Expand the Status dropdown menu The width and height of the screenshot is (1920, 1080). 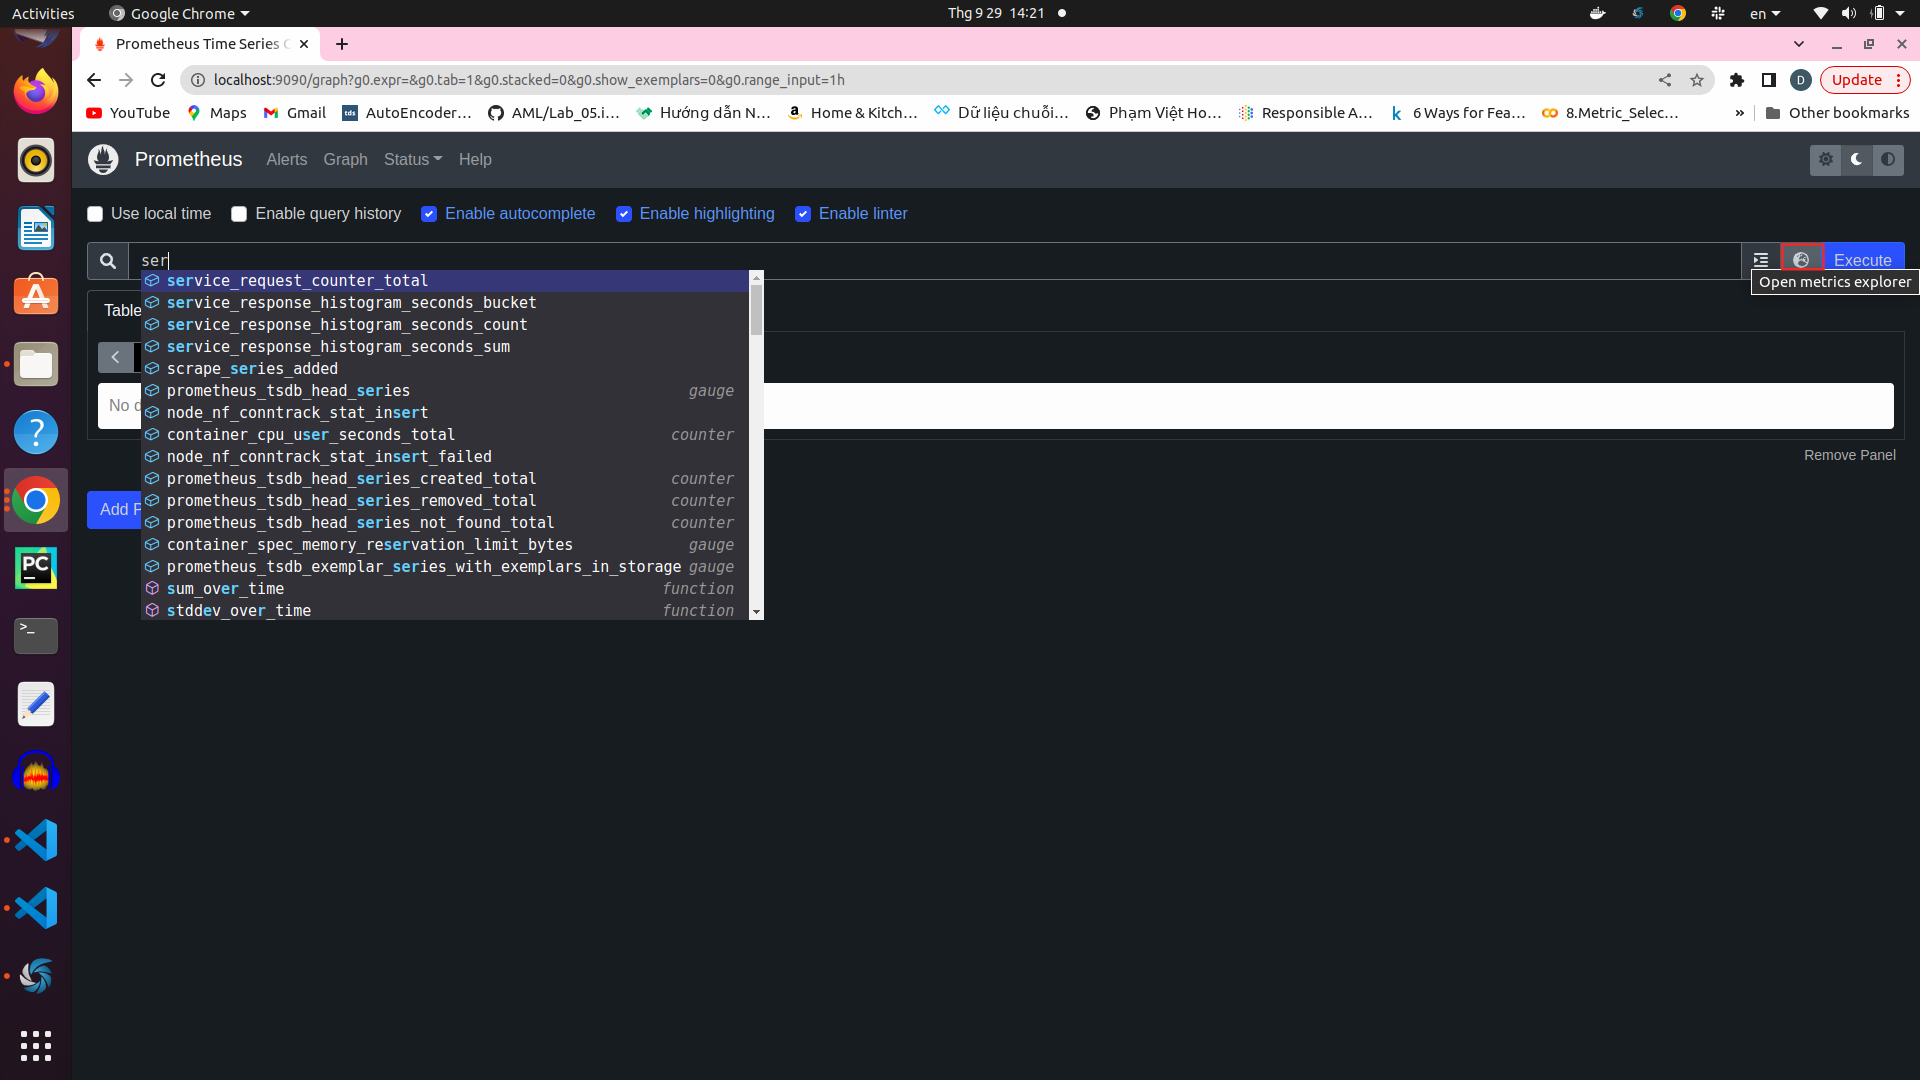point(412,160)
